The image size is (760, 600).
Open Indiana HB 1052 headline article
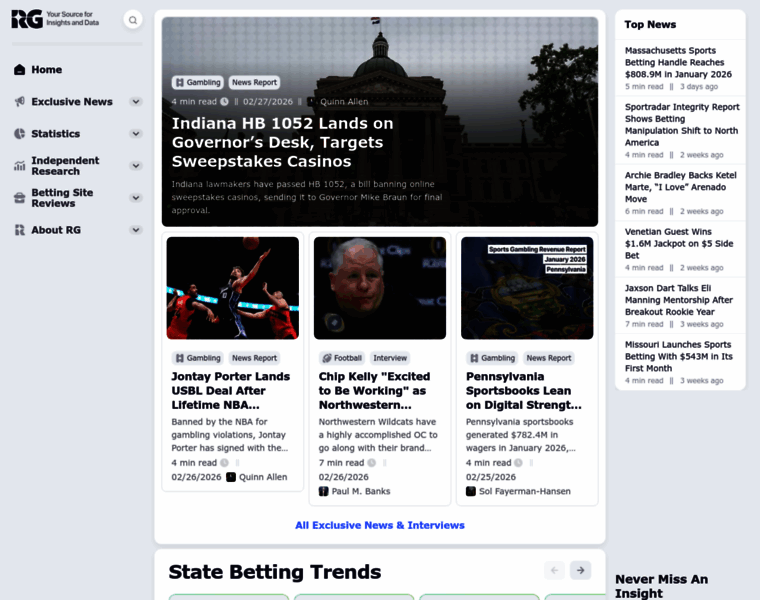point(282,142)
